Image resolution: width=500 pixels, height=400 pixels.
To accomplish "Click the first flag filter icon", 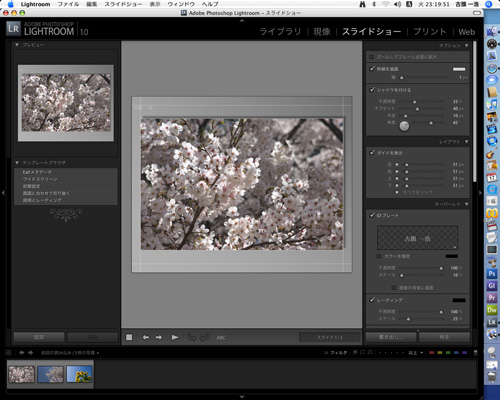I will [355, 352].
